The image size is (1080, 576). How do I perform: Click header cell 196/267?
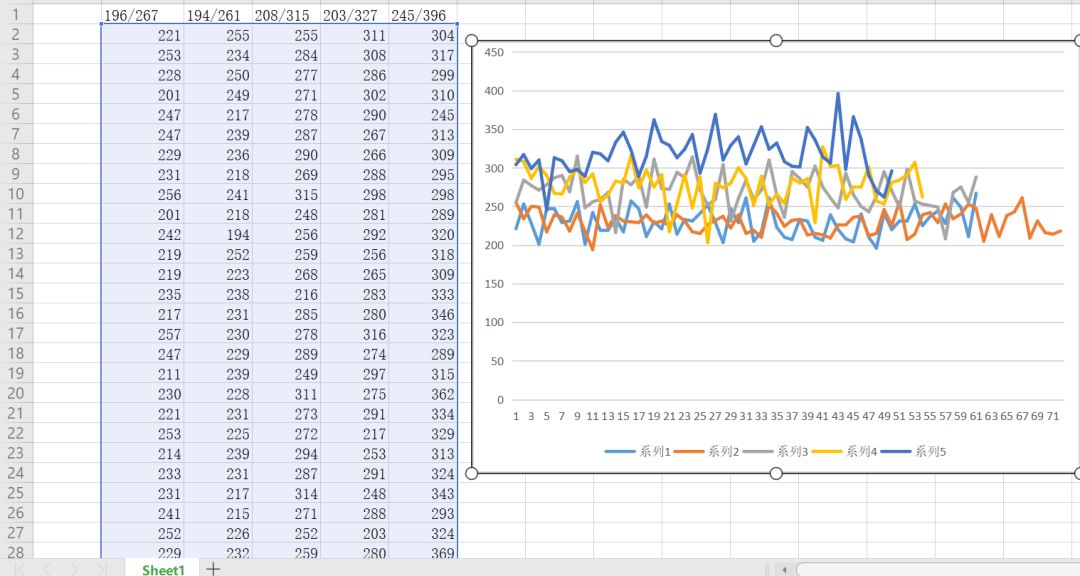pos(143,15)
